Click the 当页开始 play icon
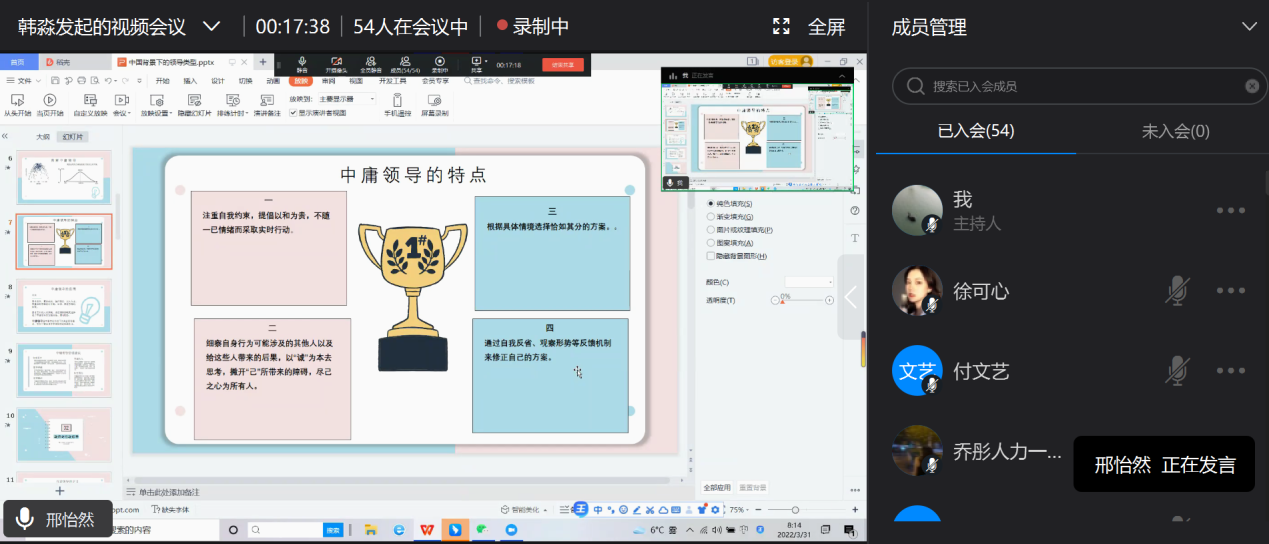 click(x=48, y=100)
